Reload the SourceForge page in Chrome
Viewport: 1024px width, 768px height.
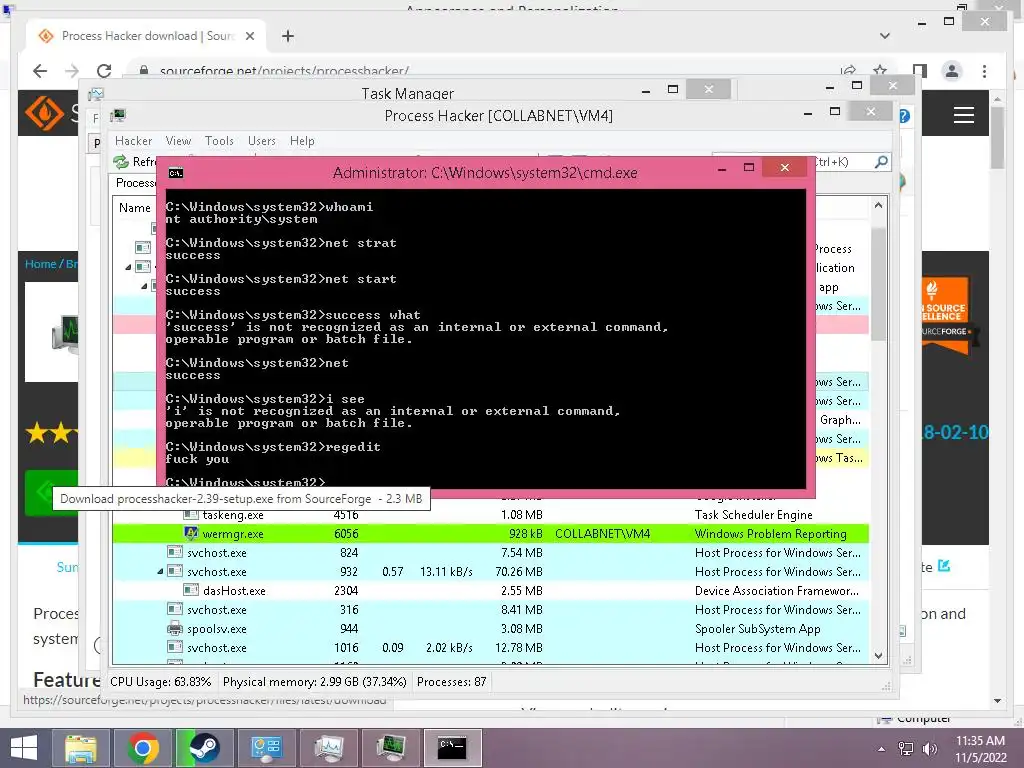(x=104, y=71)
